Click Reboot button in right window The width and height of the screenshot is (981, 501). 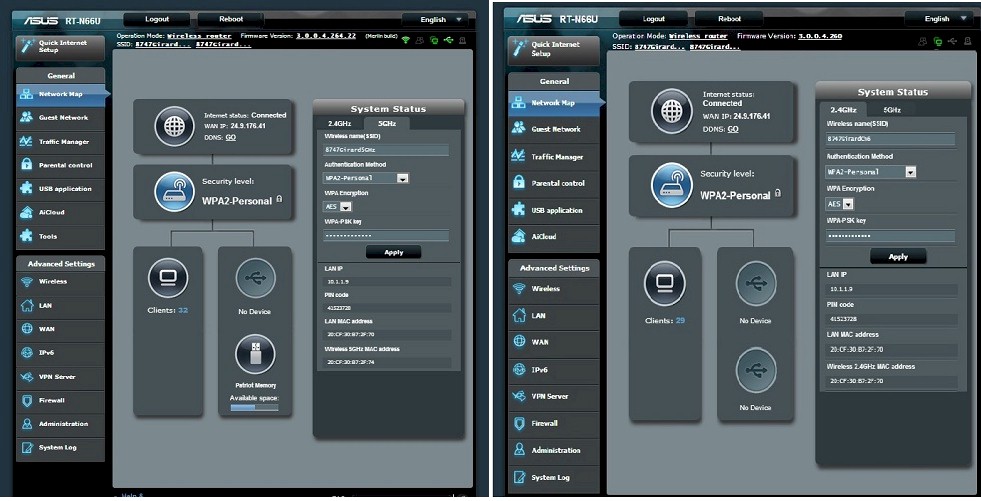click(729, 19)
